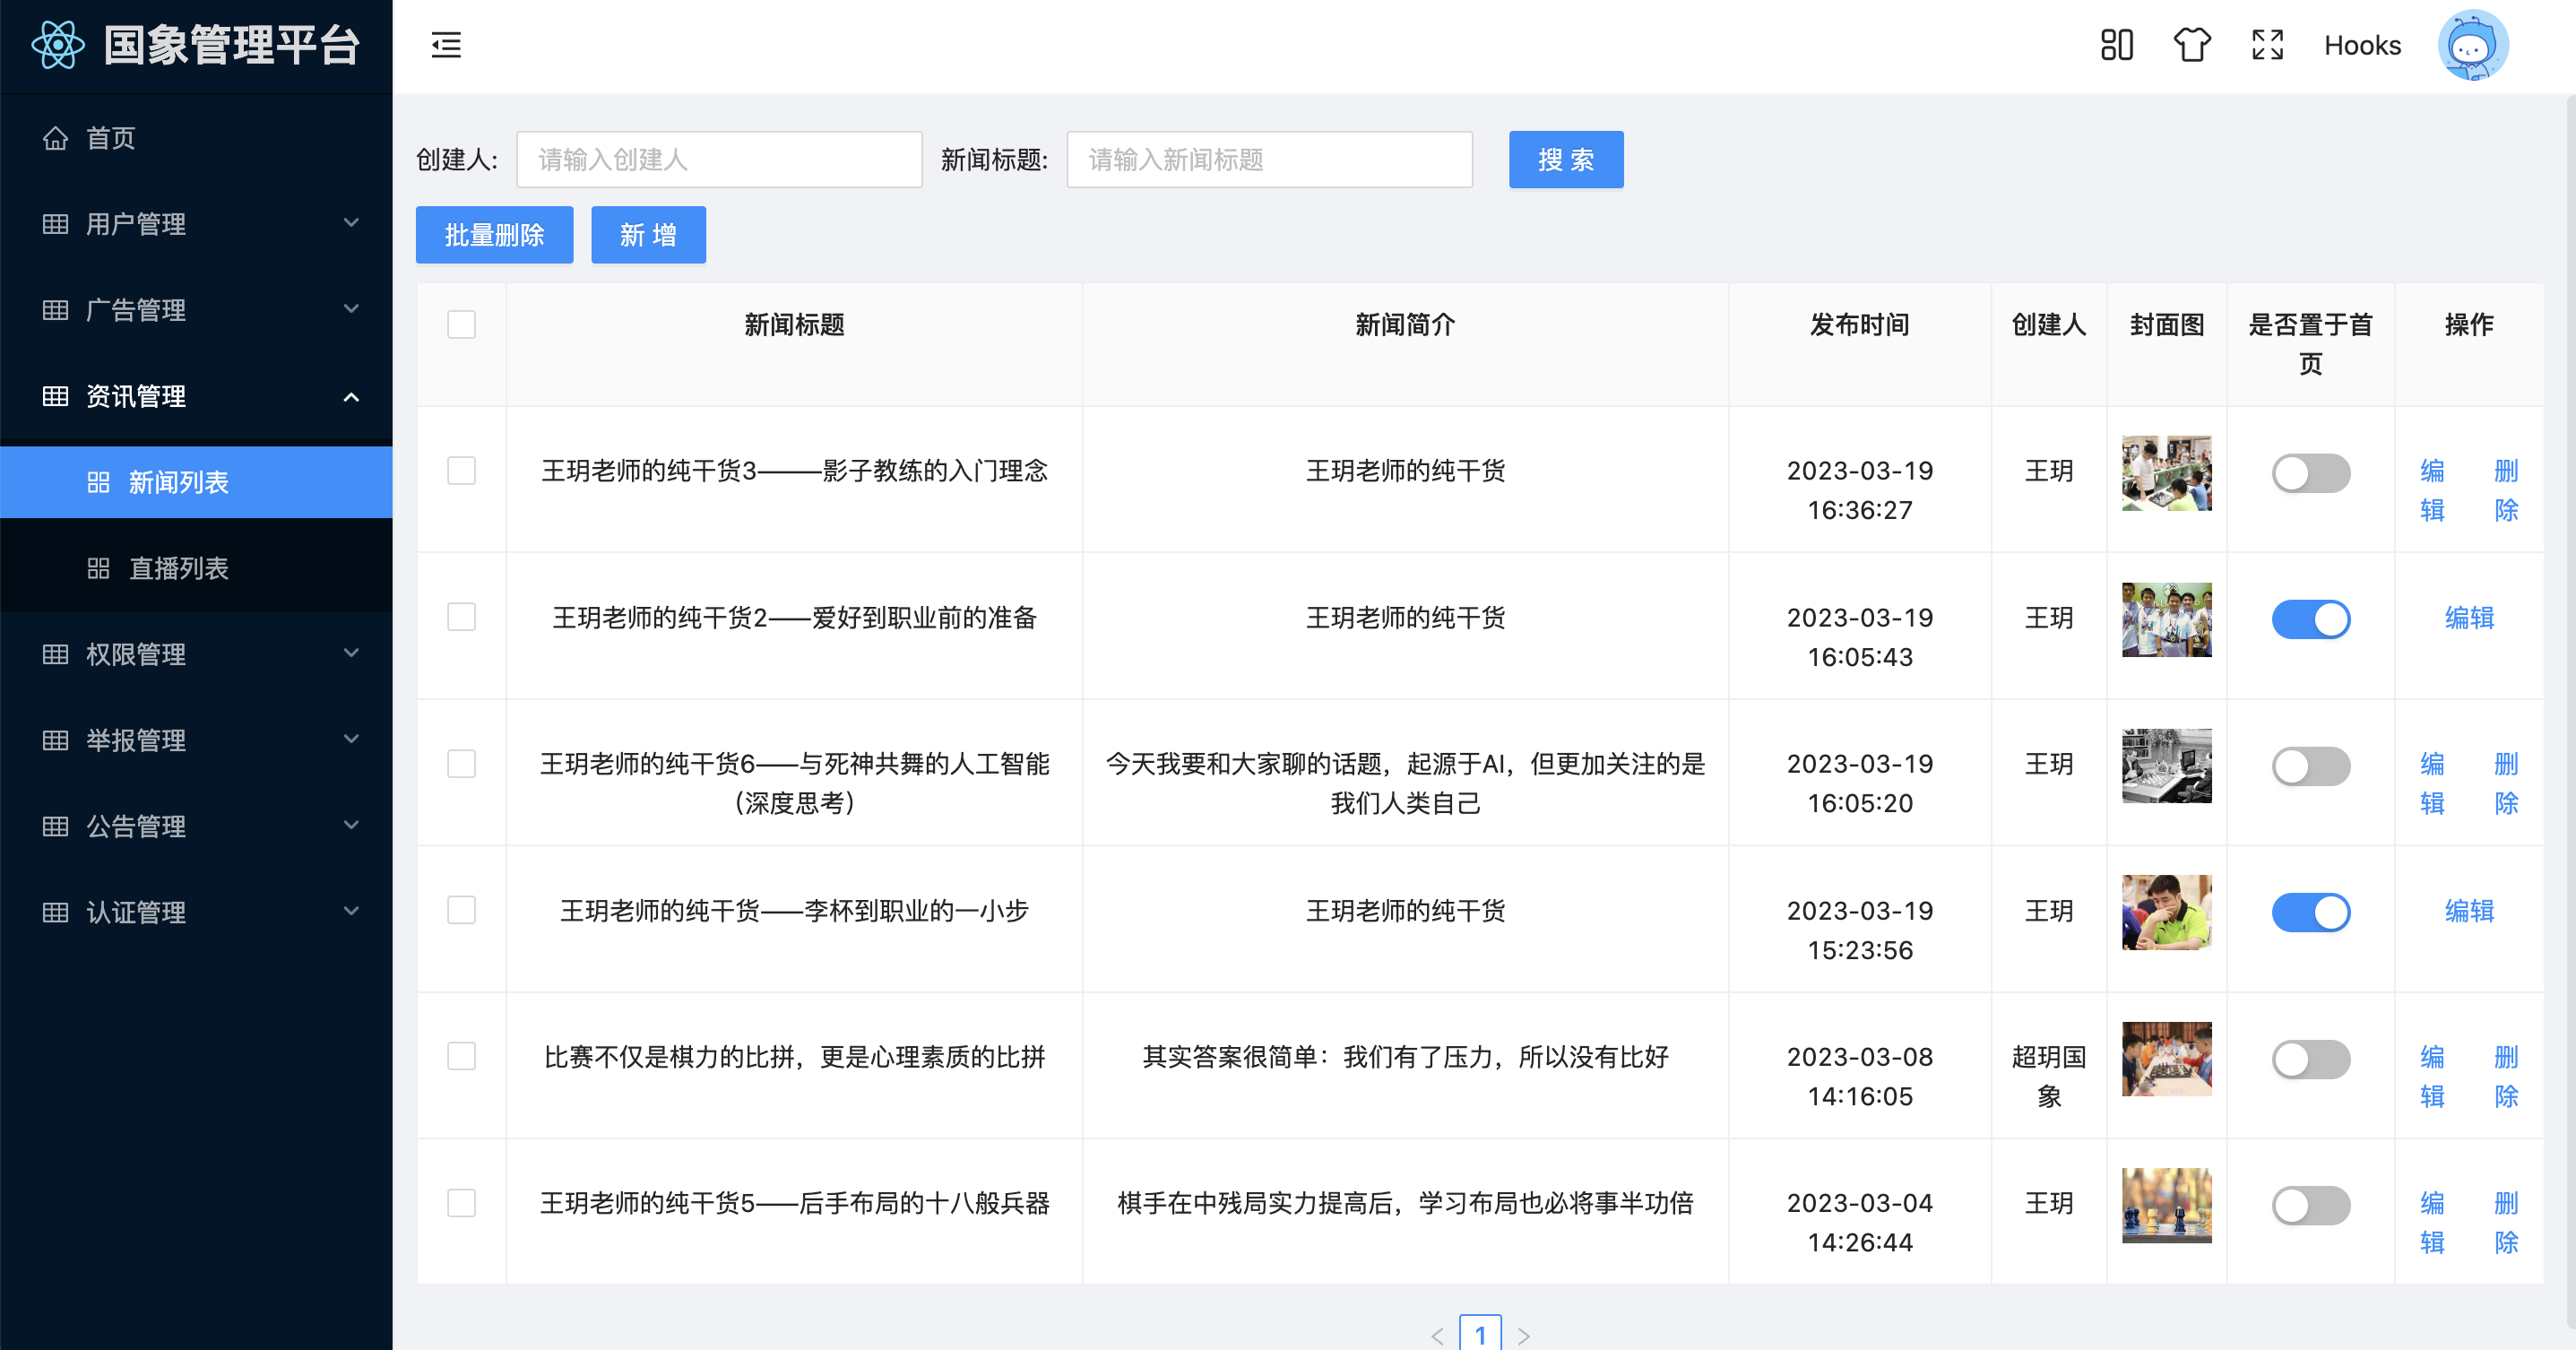
Task: Click the table icon beside 认证管理
Action: point(56,912)
